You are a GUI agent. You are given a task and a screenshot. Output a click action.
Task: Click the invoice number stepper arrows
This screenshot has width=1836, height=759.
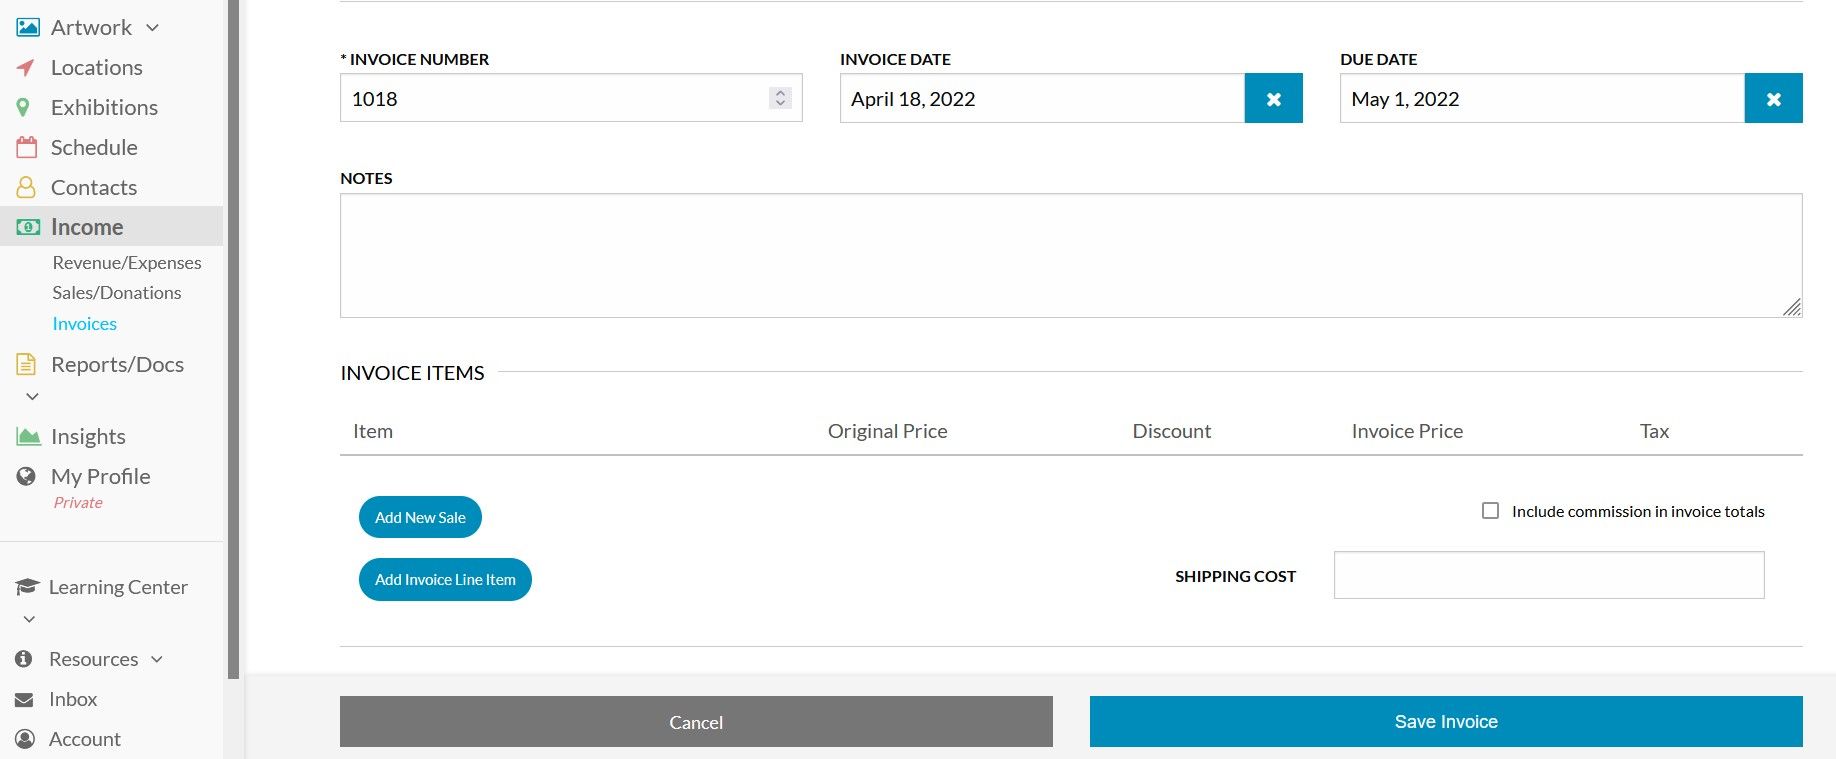pos(780,98)
